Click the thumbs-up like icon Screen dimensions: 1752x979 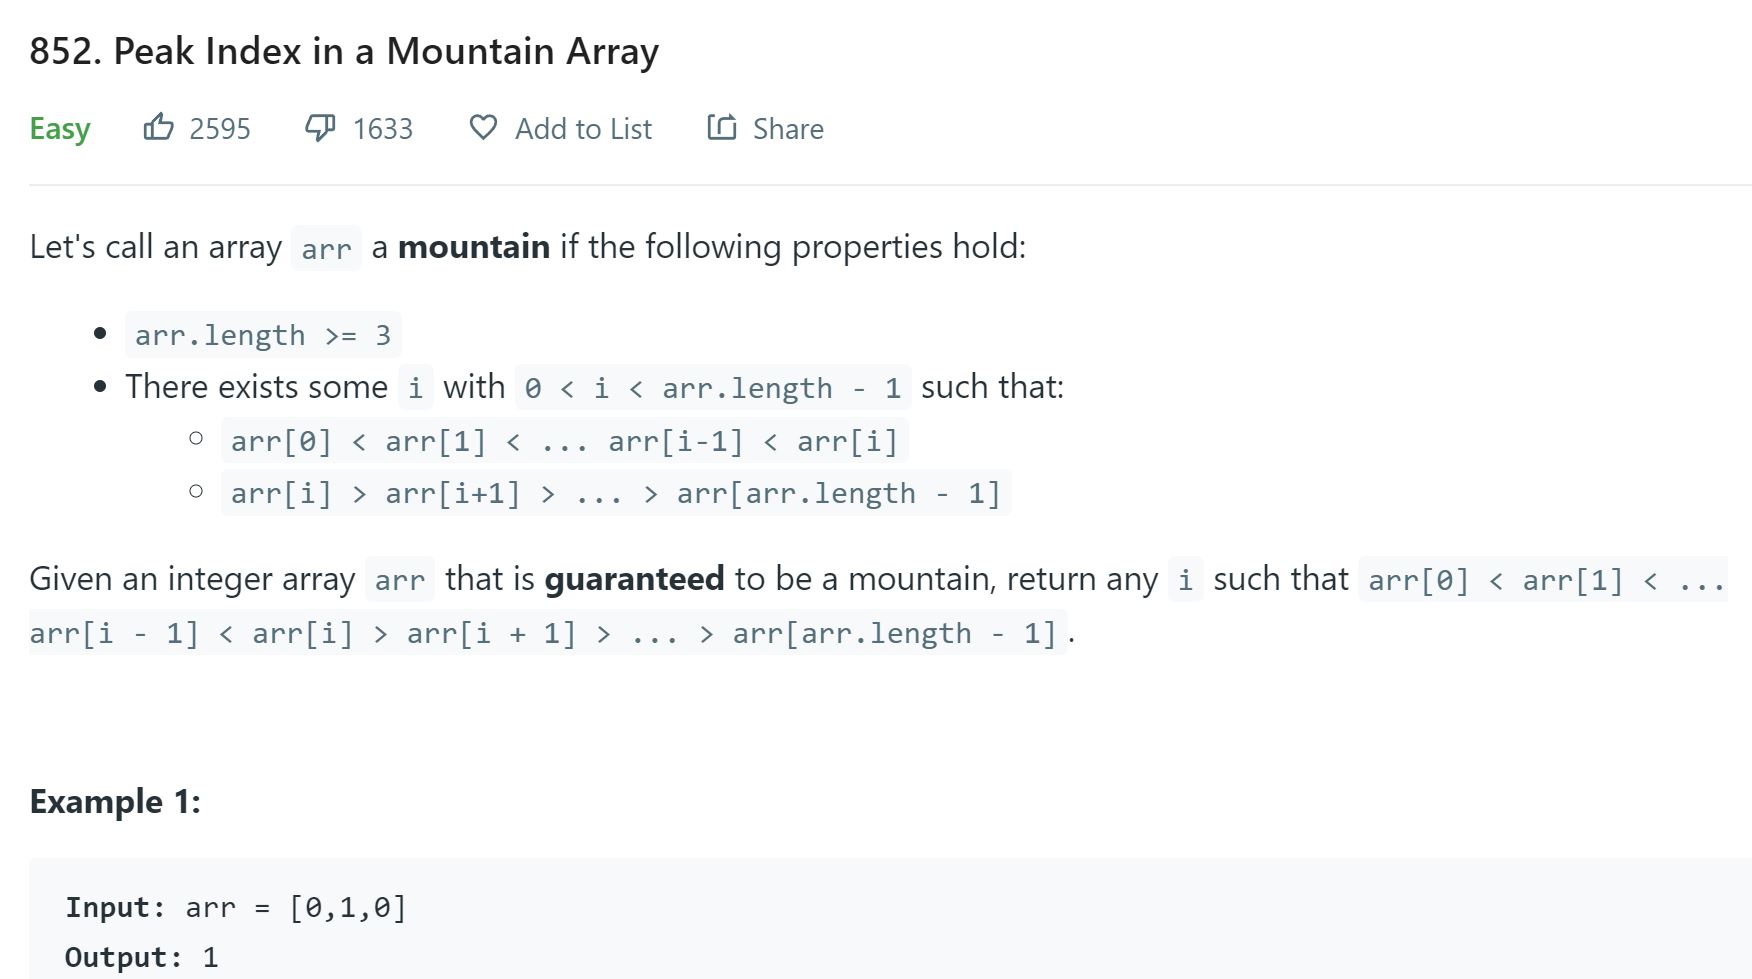click(158, 128)
